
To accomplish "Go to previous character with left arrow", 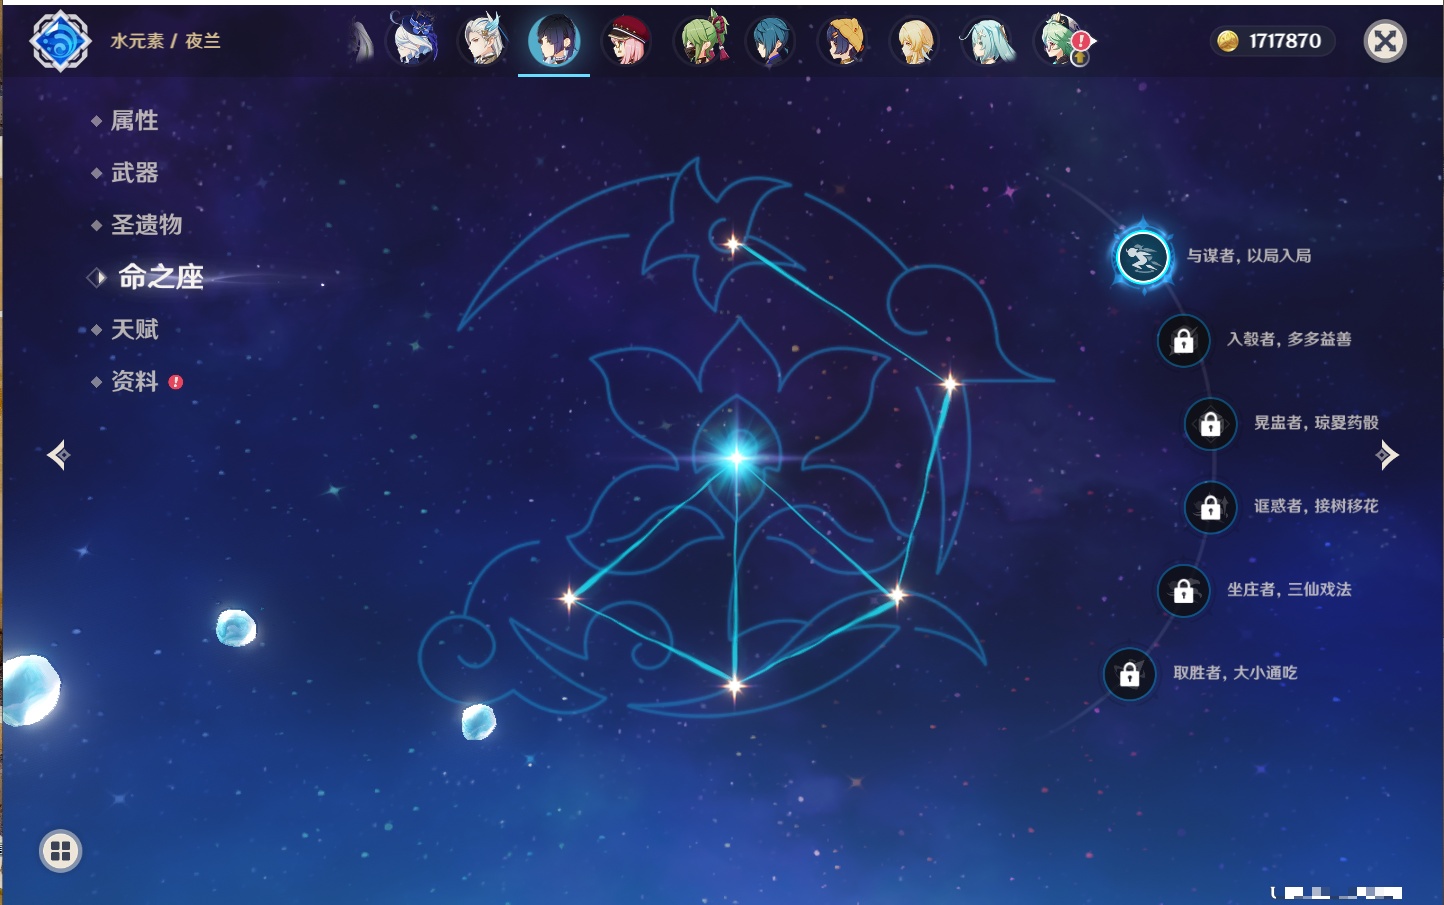I will (x=58, y=455).
